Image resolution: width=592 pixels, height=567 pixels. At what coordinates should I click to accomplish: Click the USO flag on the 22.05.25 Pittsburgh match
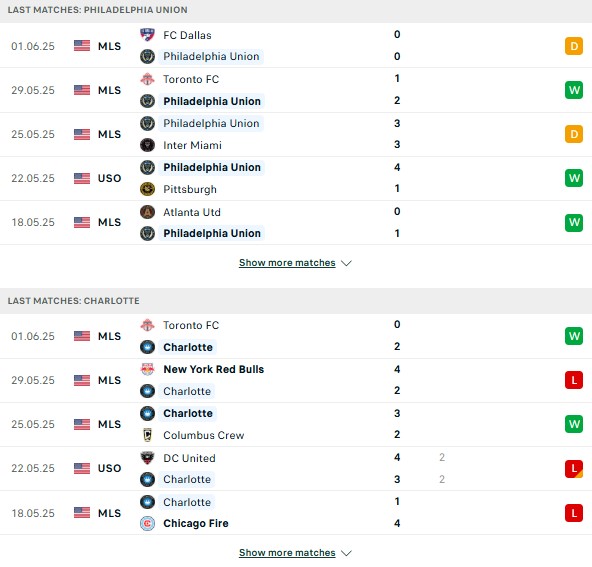tap(82, 178)
